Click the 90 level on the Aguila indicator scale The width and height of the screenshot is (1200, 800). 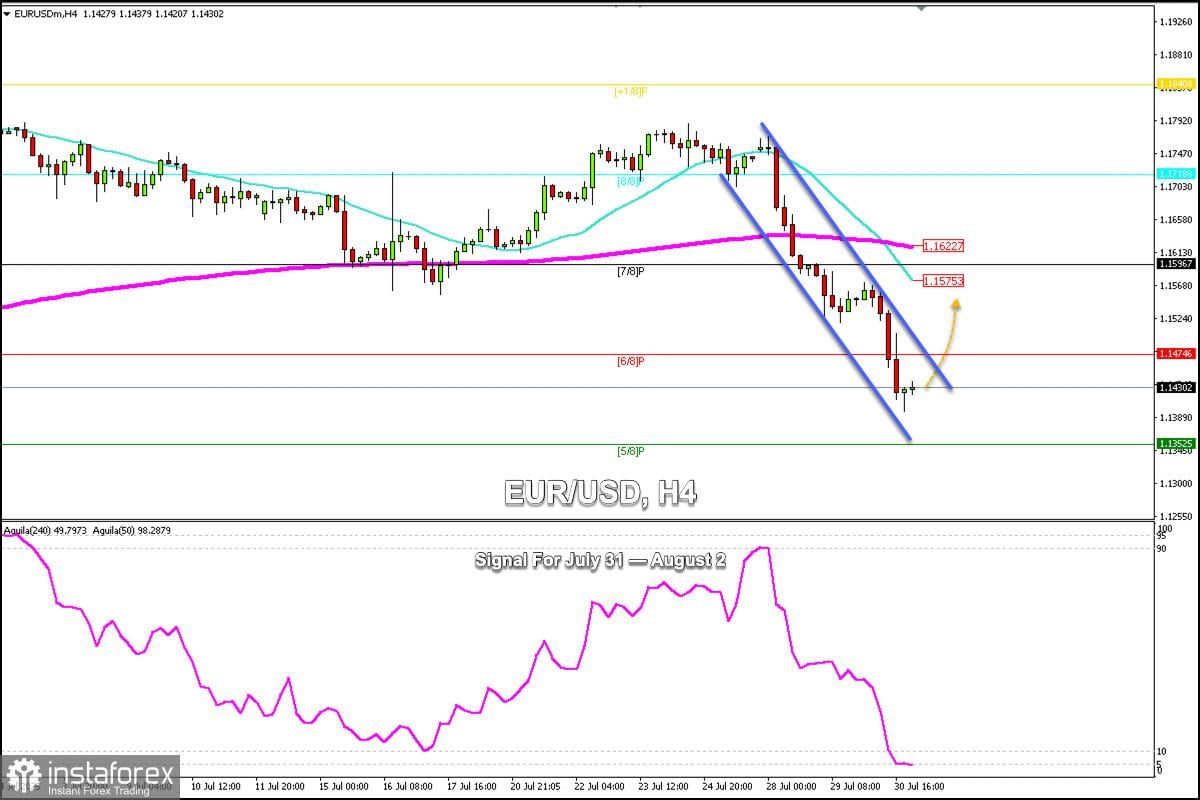1162,549
